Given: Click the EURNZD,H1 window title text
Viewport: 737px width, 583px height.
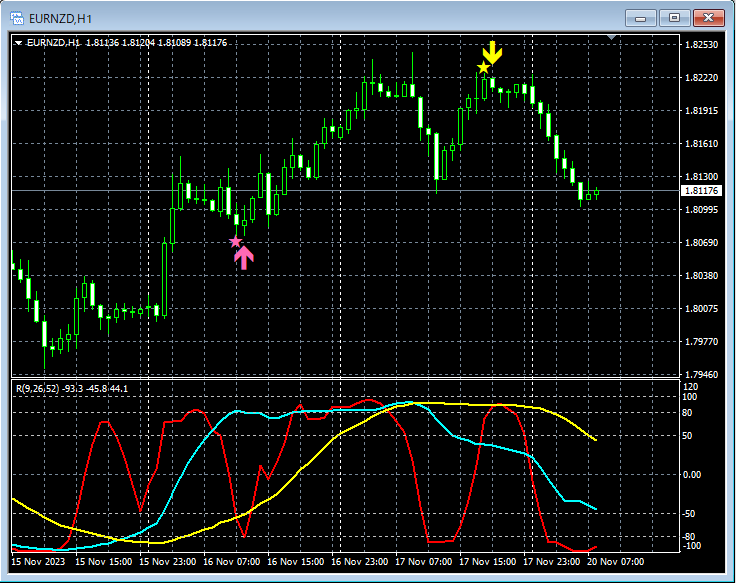Looking at the screenshot, I should (60, 19).
